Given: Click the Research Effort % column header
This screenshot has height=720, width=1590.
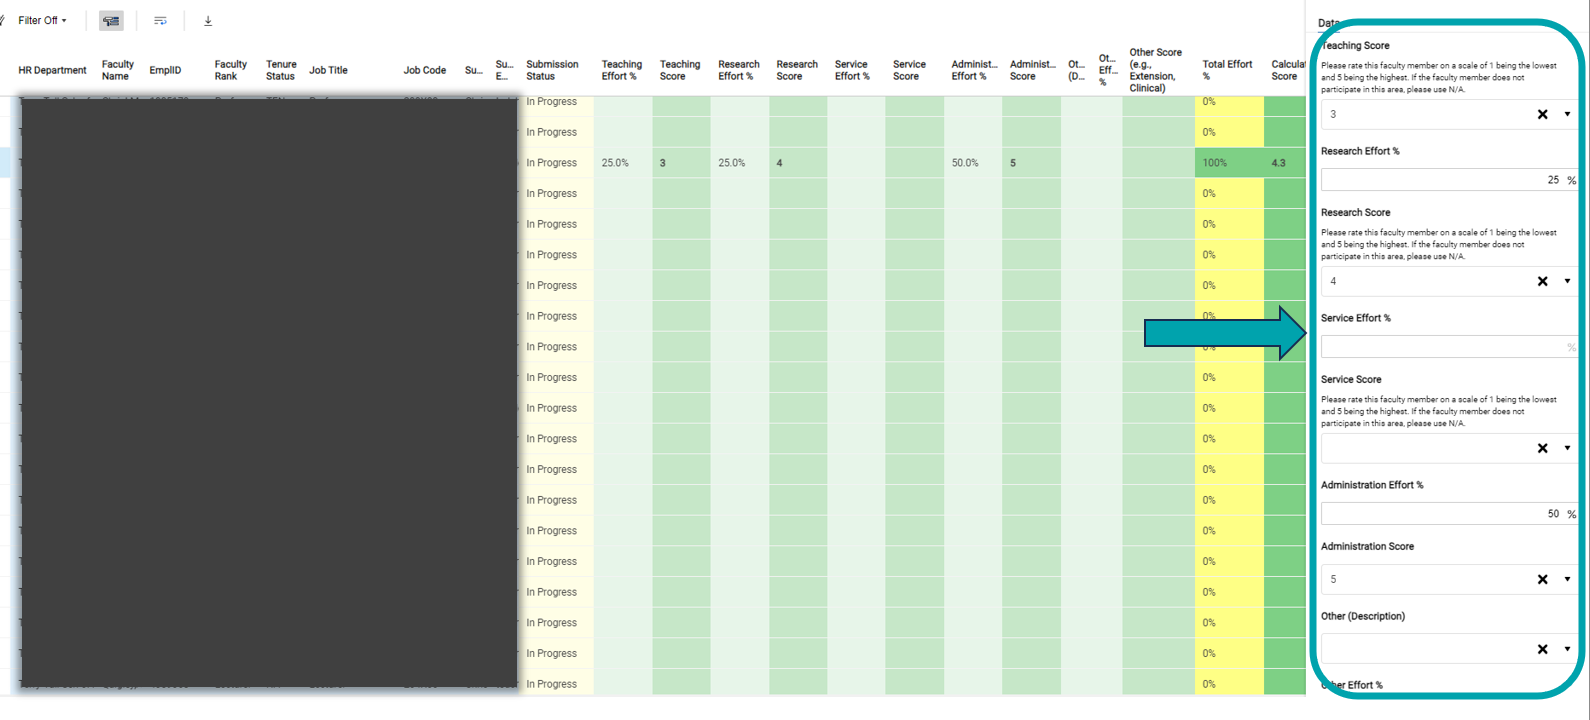Looking at the screenshot, I should (738, 70).
